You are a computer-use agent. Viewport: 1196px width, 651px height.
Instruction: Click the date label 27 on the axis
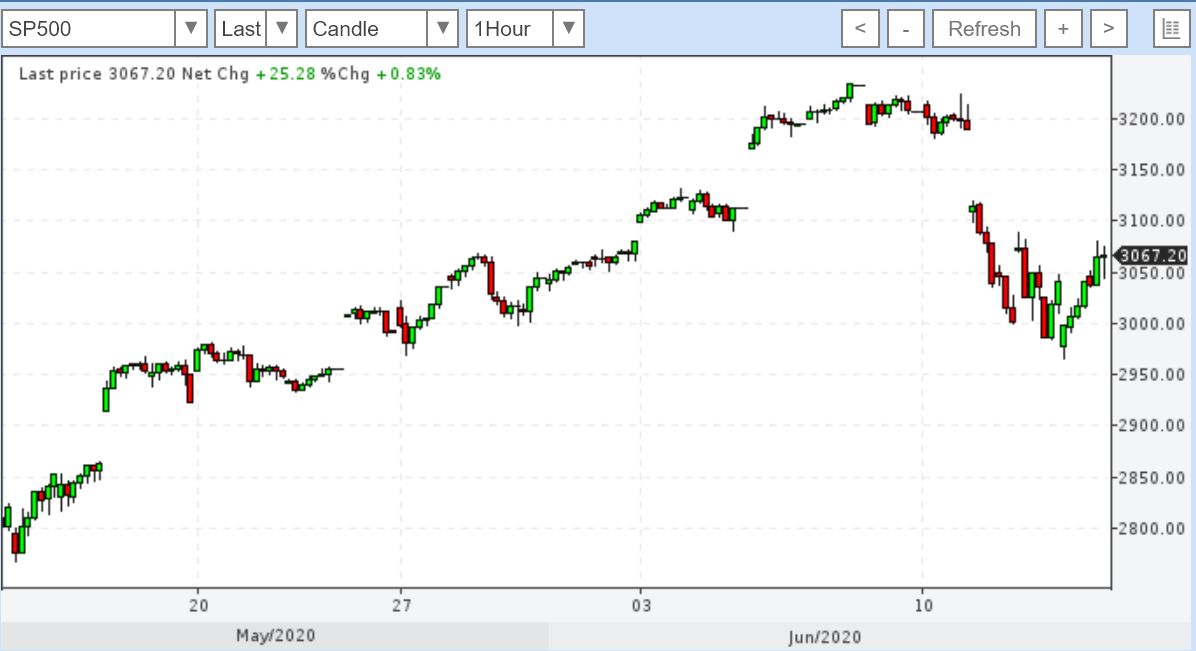click(x=401, y=606)
